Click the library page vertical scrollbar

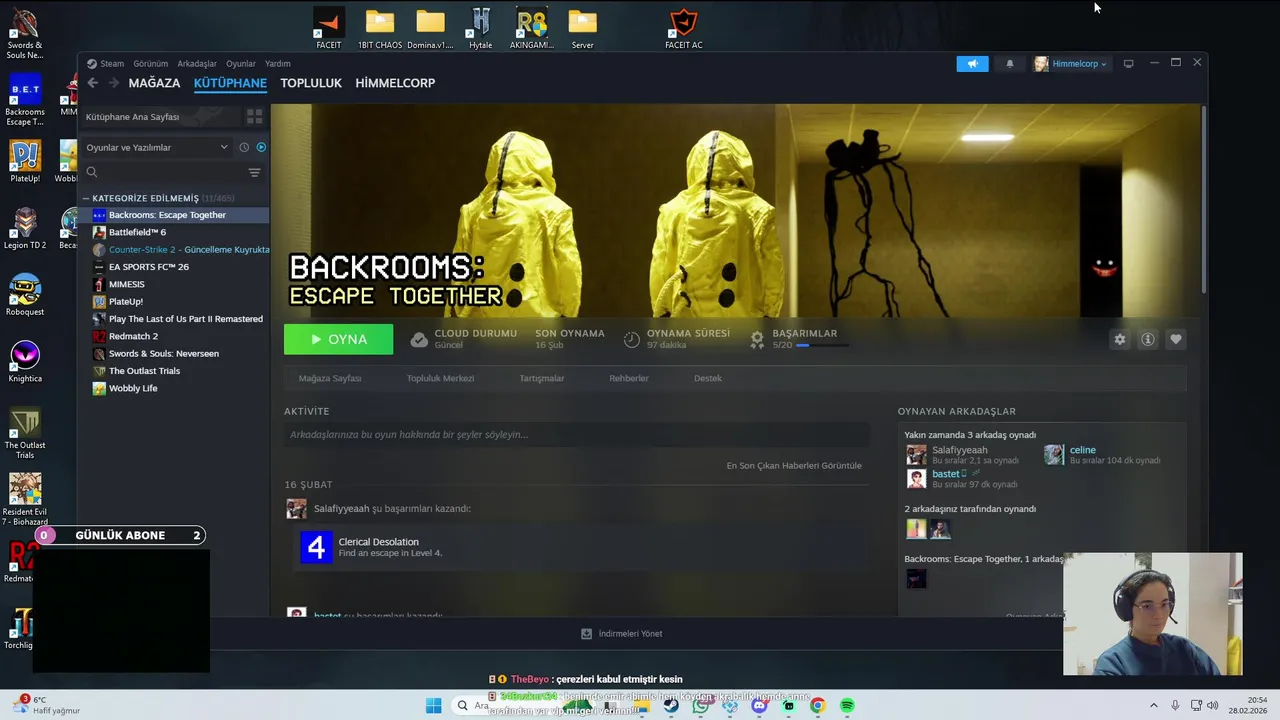click(1203, 200)
